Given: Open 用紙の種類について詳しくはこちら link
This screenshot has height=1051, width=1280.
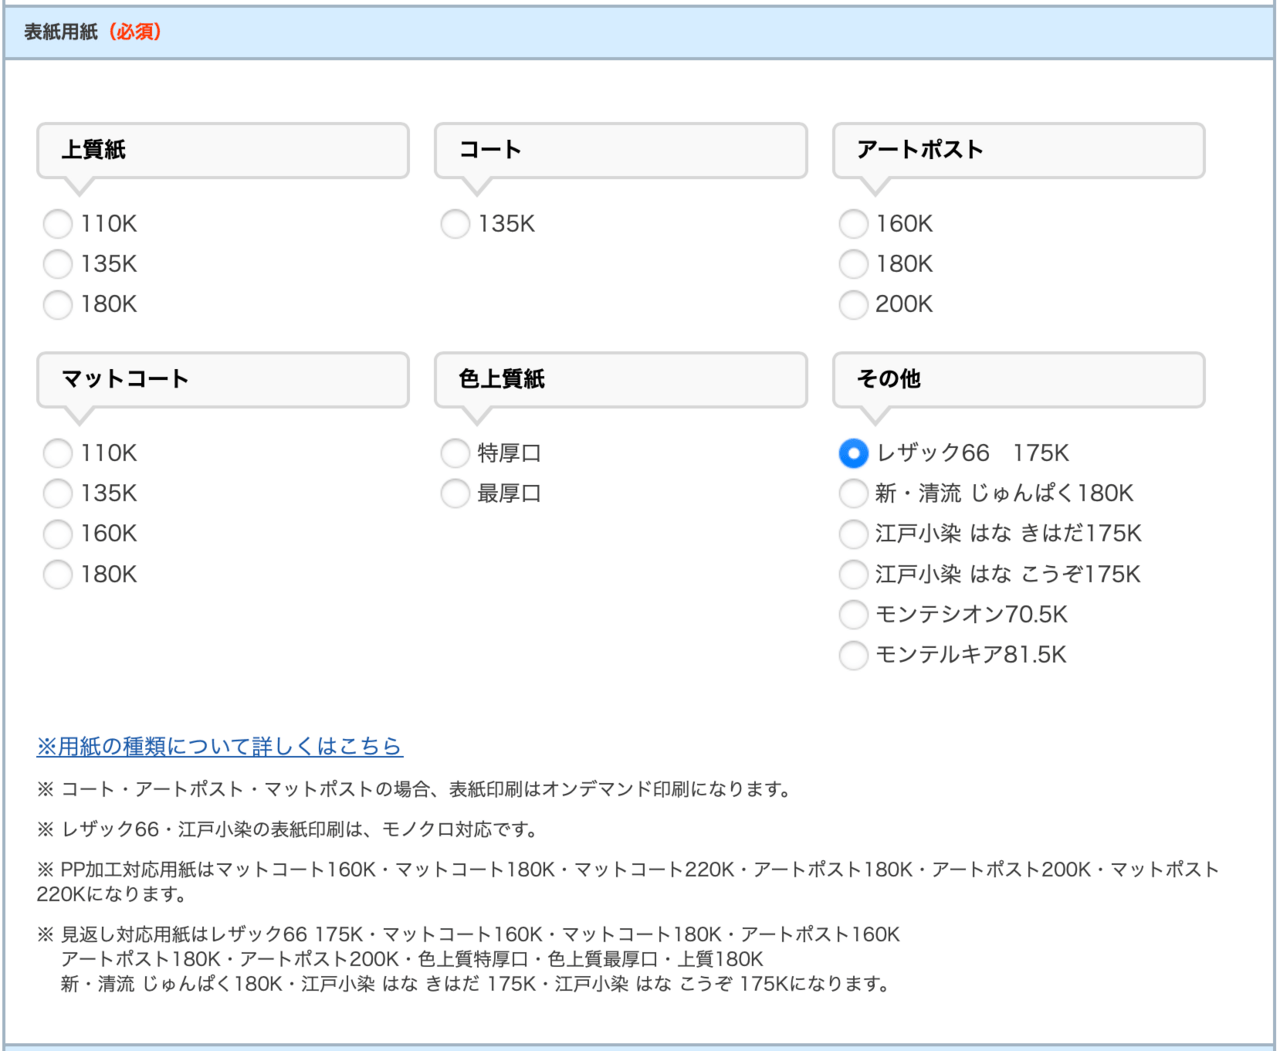Looking at the screenshot, I should coord(219,746).
